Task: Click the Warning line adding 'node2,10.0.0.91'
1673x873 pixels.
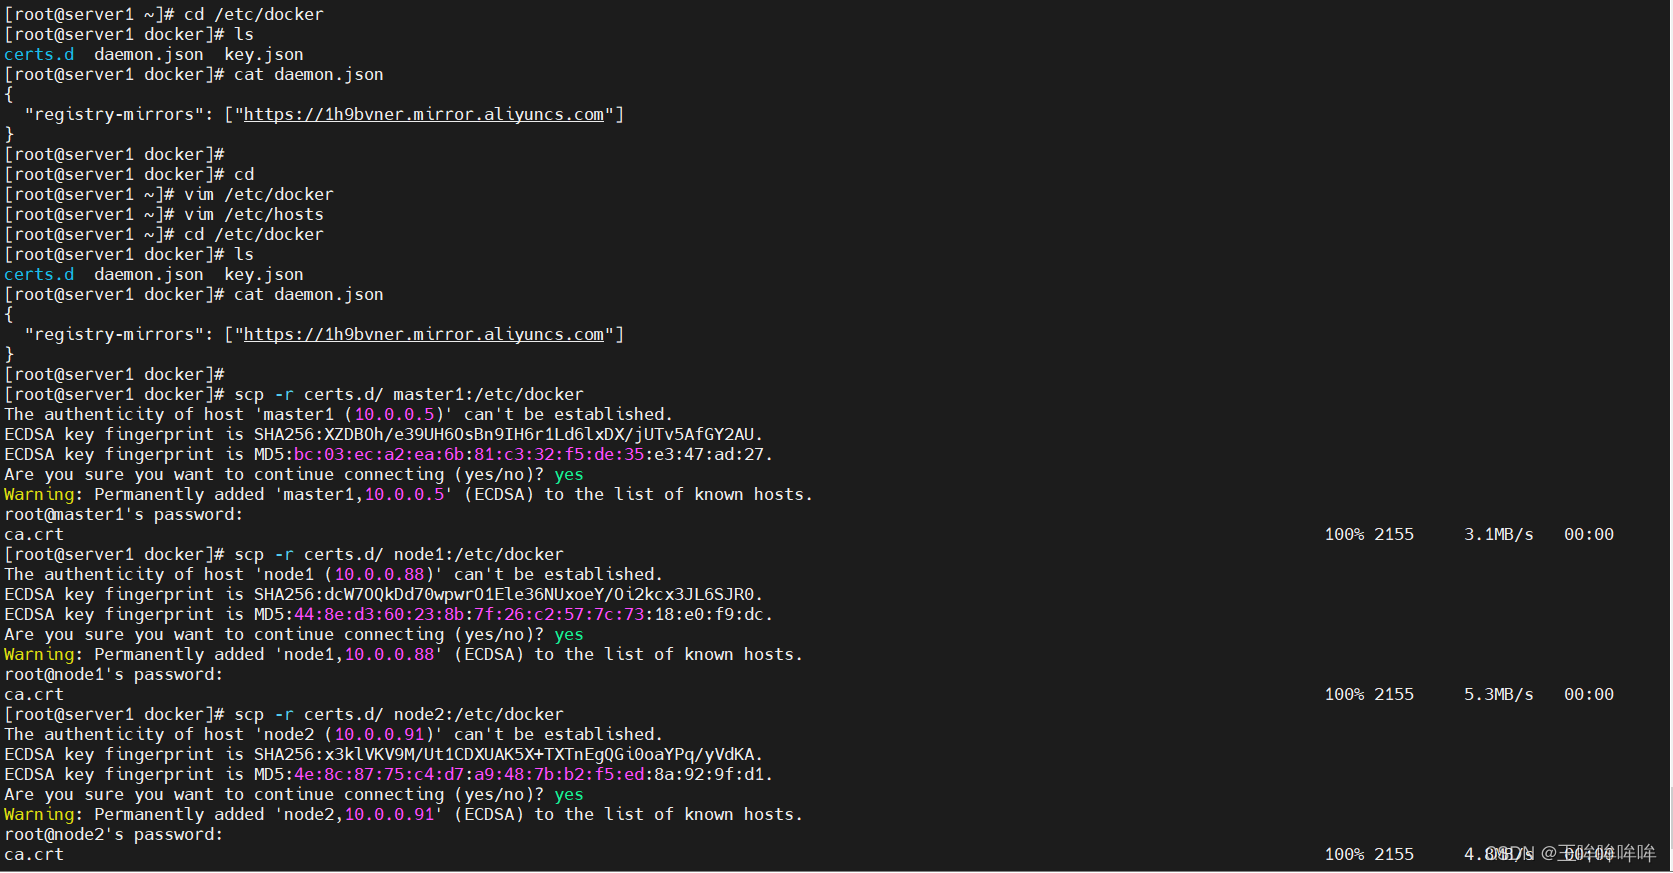Action: (403, 815)
